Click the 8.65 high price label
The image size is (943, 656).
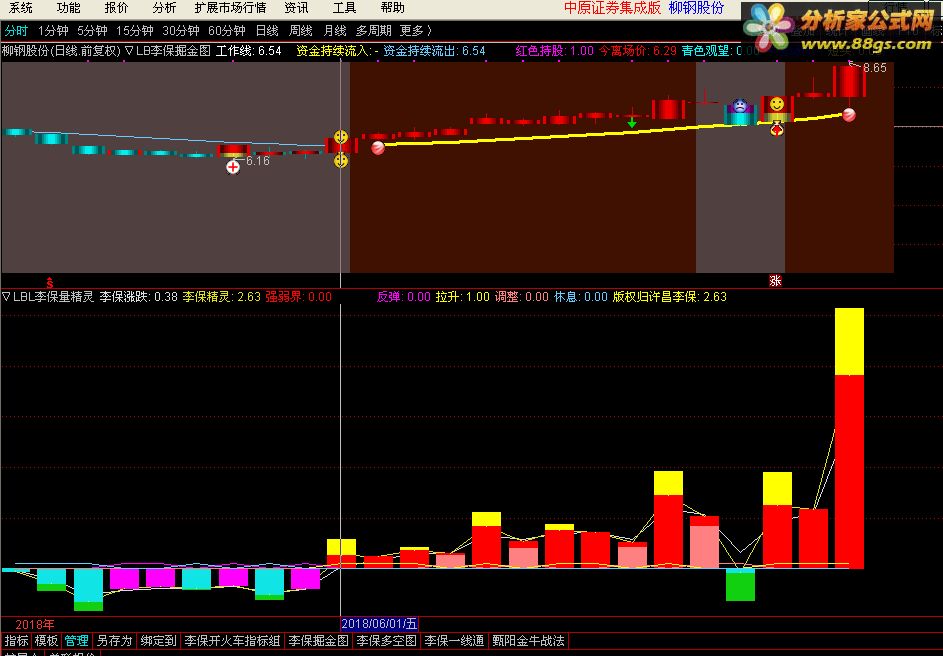pos(874,68)
